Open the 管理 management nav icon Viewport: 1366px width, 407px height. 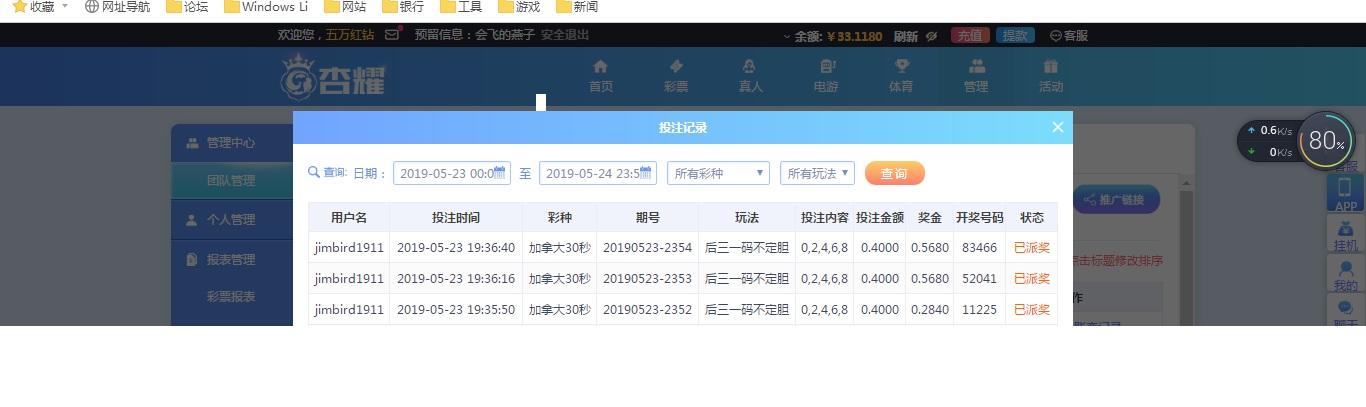pyautogui.click(x=976, y=67)
